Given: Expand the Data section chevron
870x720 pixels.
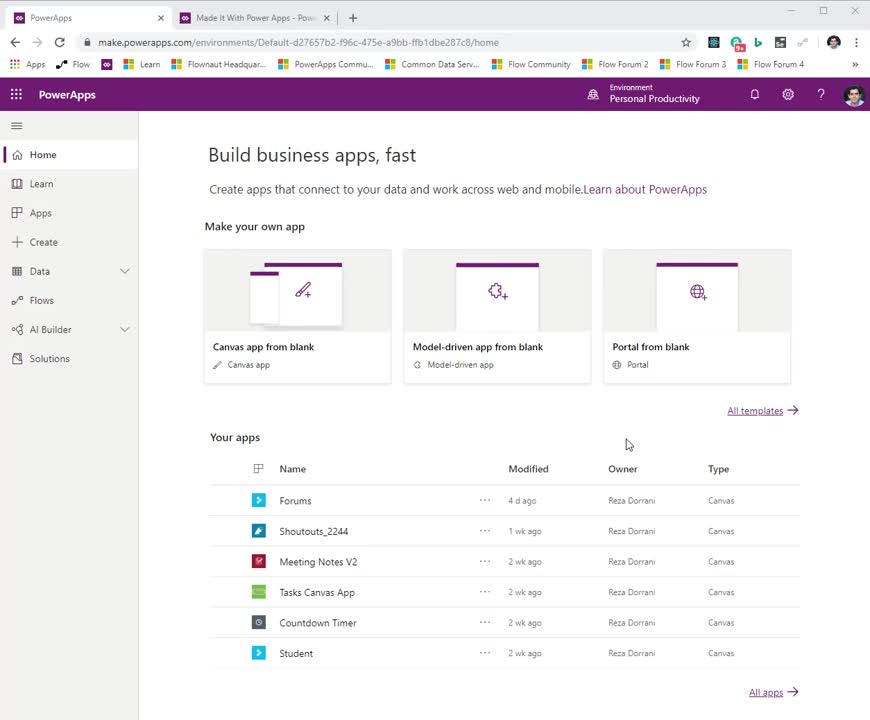Looking at the screenshot, I should point(125,271).
